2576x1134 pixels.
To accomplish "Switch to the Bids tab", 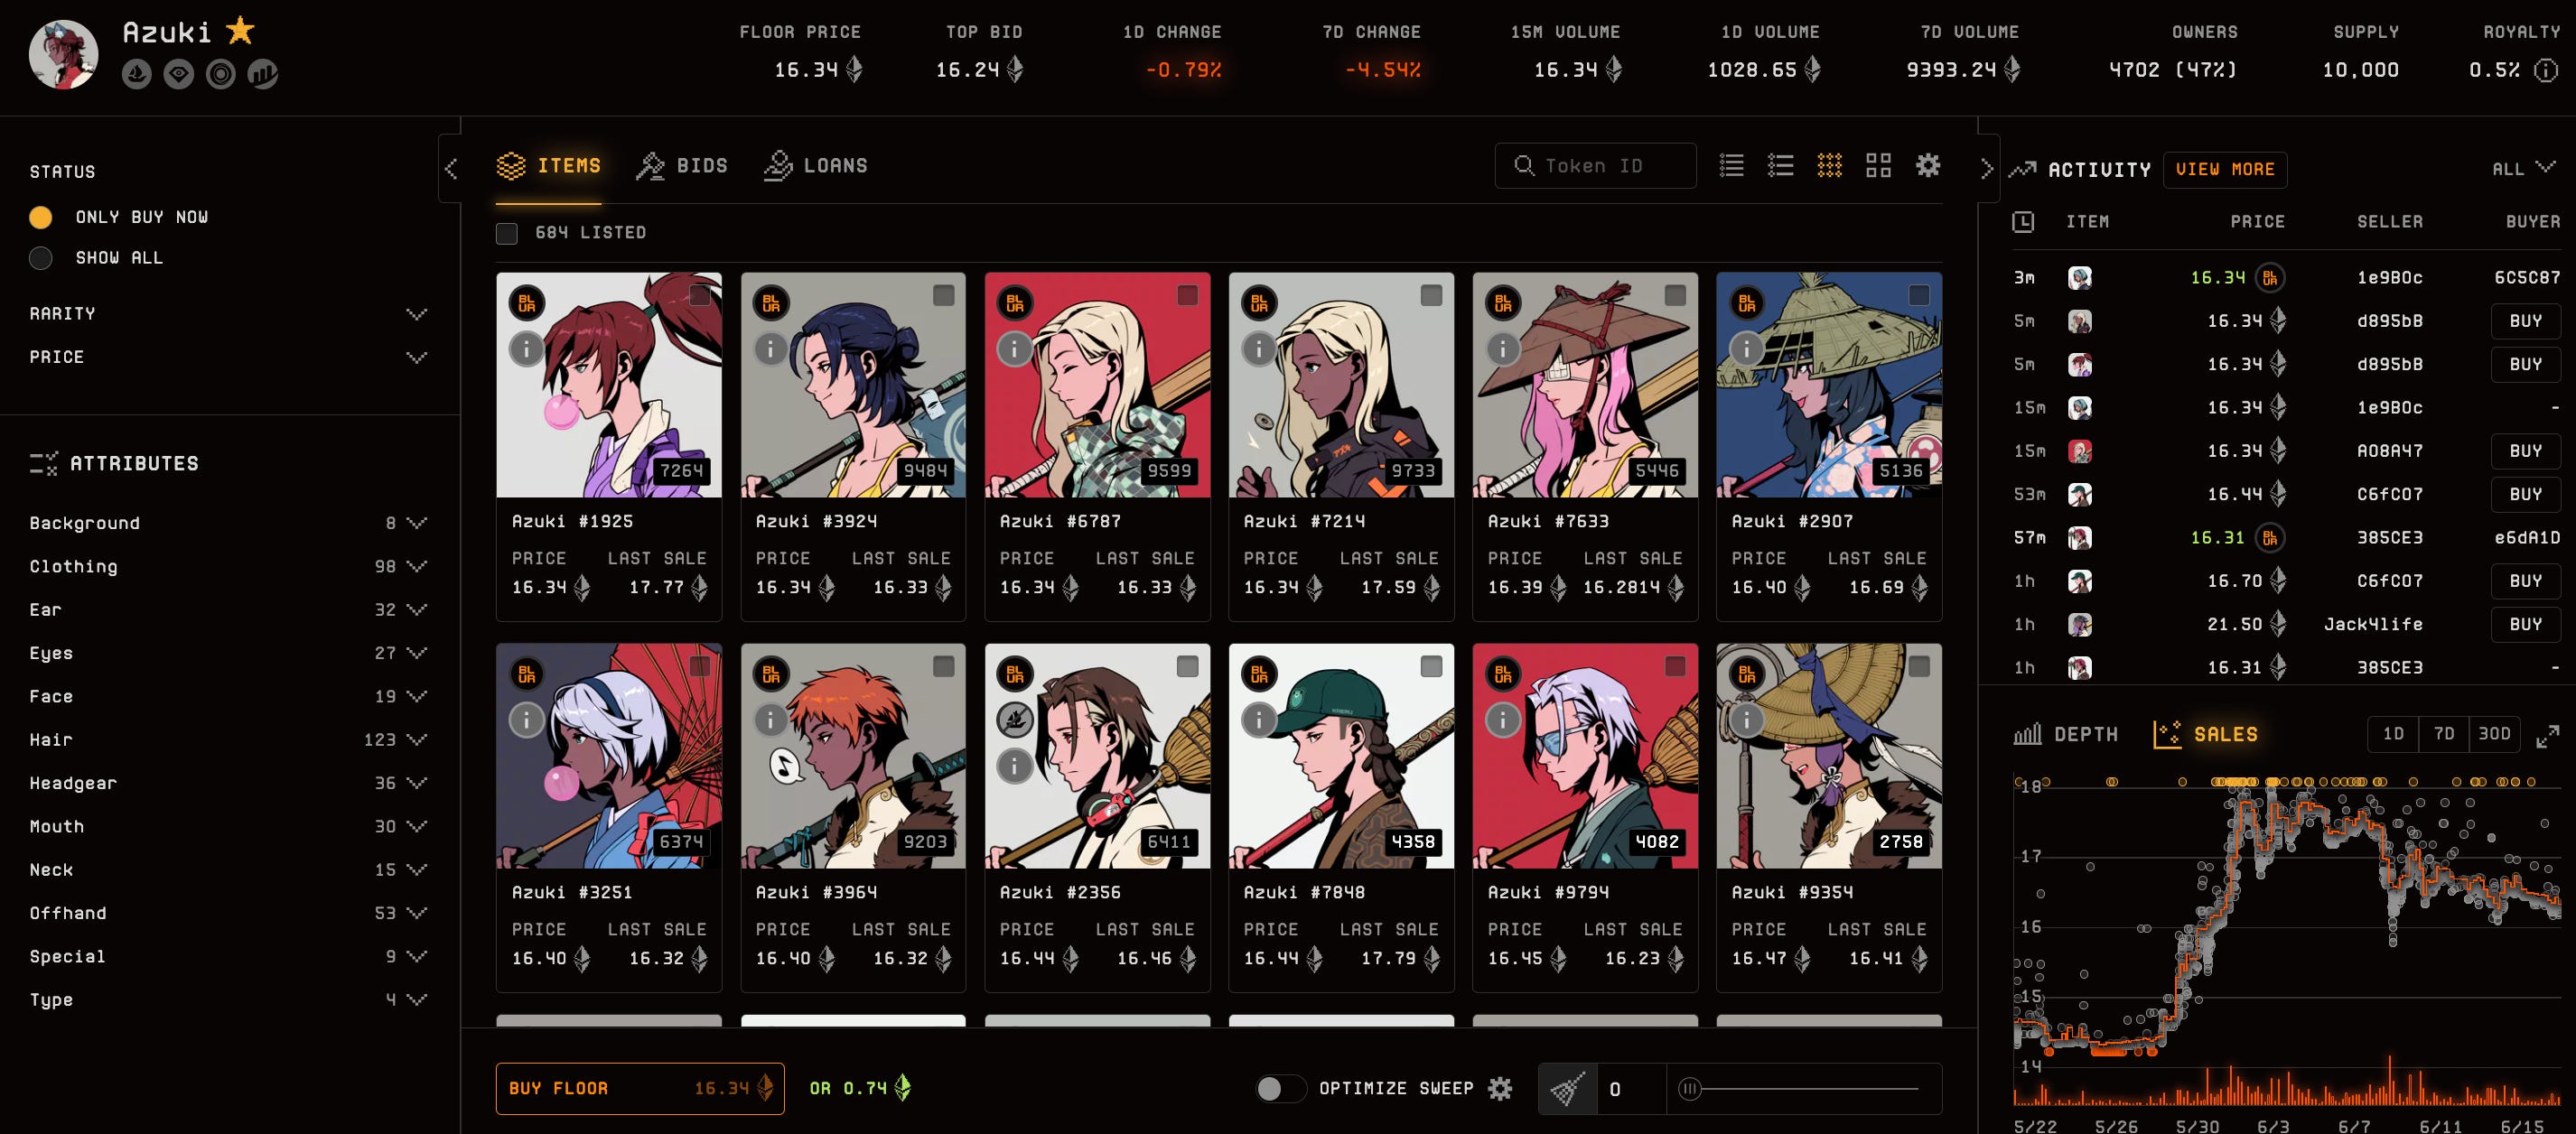I will click(x=682, y=166).
